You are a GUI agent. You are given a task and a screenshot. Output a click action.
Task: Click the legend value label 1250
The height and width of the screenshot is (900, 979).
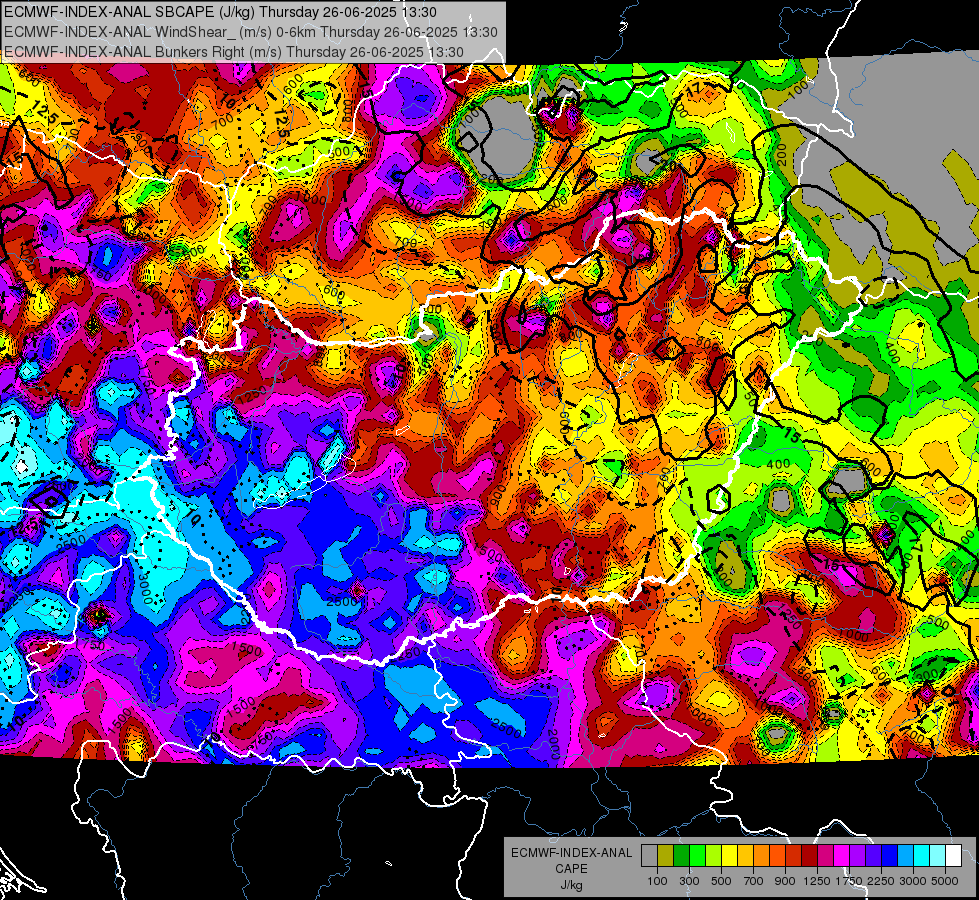[x=817, y=881]
